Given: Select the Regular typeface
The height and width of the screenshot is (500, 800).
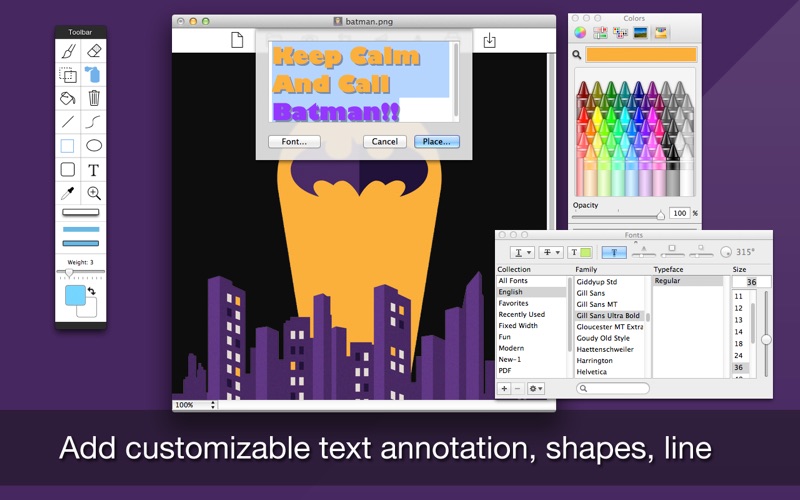Looking at the screenshot, I should click(x=688, y=281).
